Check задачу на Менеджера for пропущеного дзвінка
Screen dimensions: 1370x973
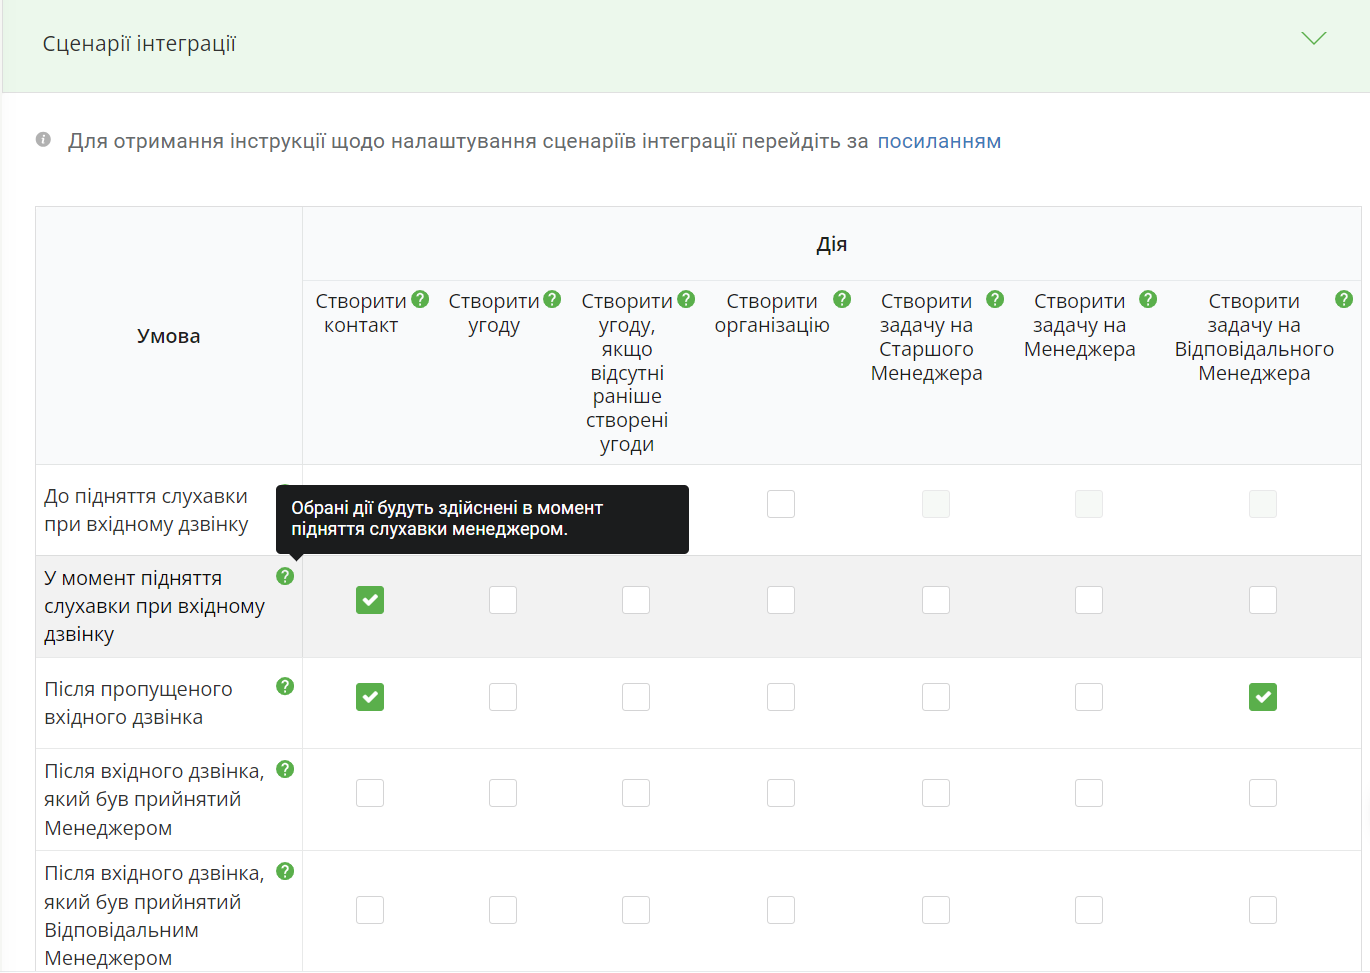(x=1089, y=697)
